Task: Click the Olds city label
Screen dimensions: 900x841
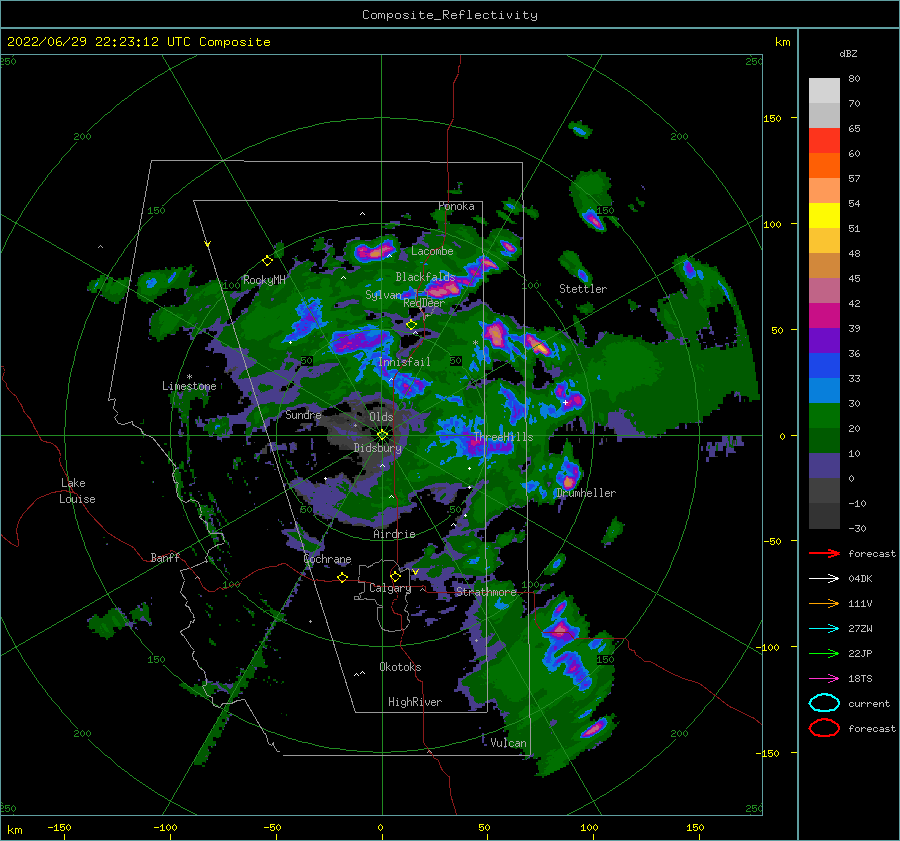Action: coord(381,417)
